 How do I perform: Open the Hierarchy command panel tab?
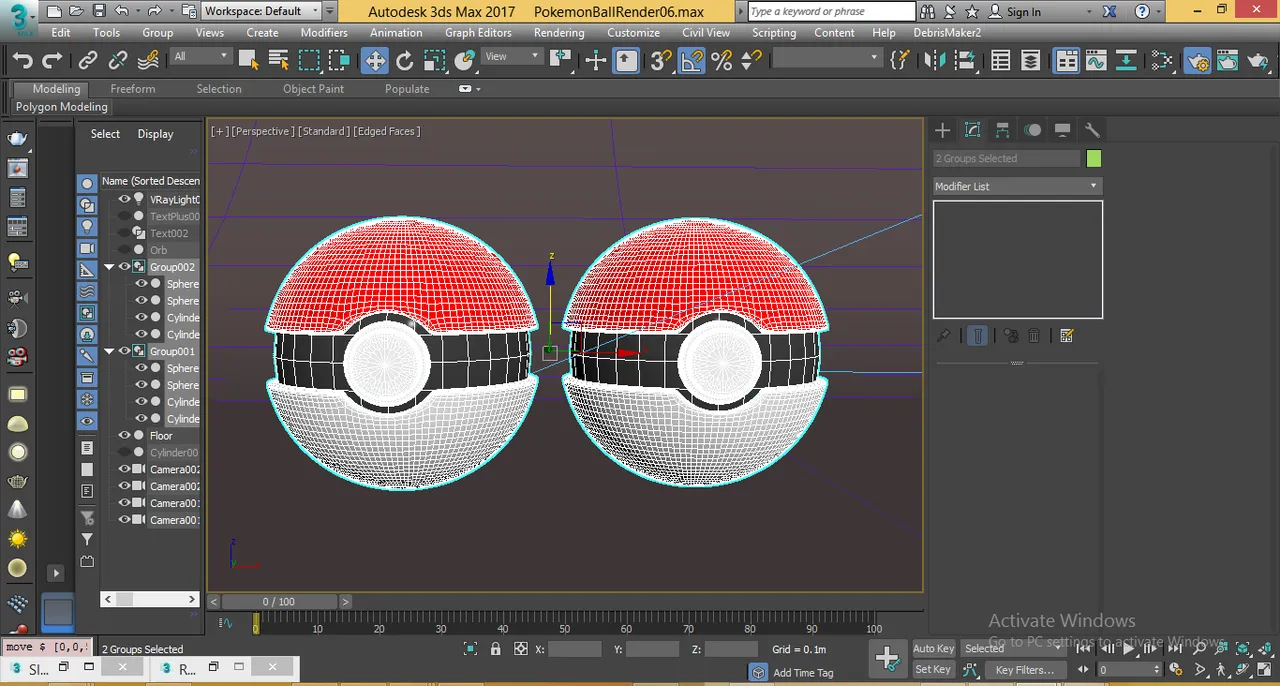point(1002,130)
